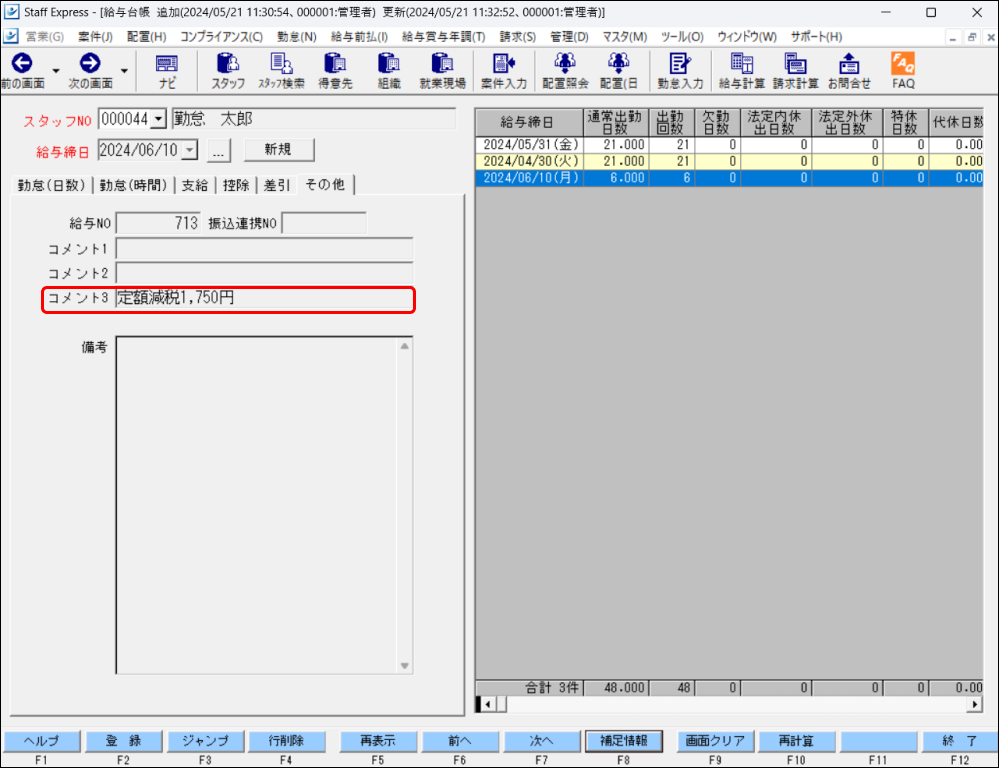Open the スタッフNO combo box dropdown
Screen dimensions: 999x768
pyautogui.click(x=159, y=119)
